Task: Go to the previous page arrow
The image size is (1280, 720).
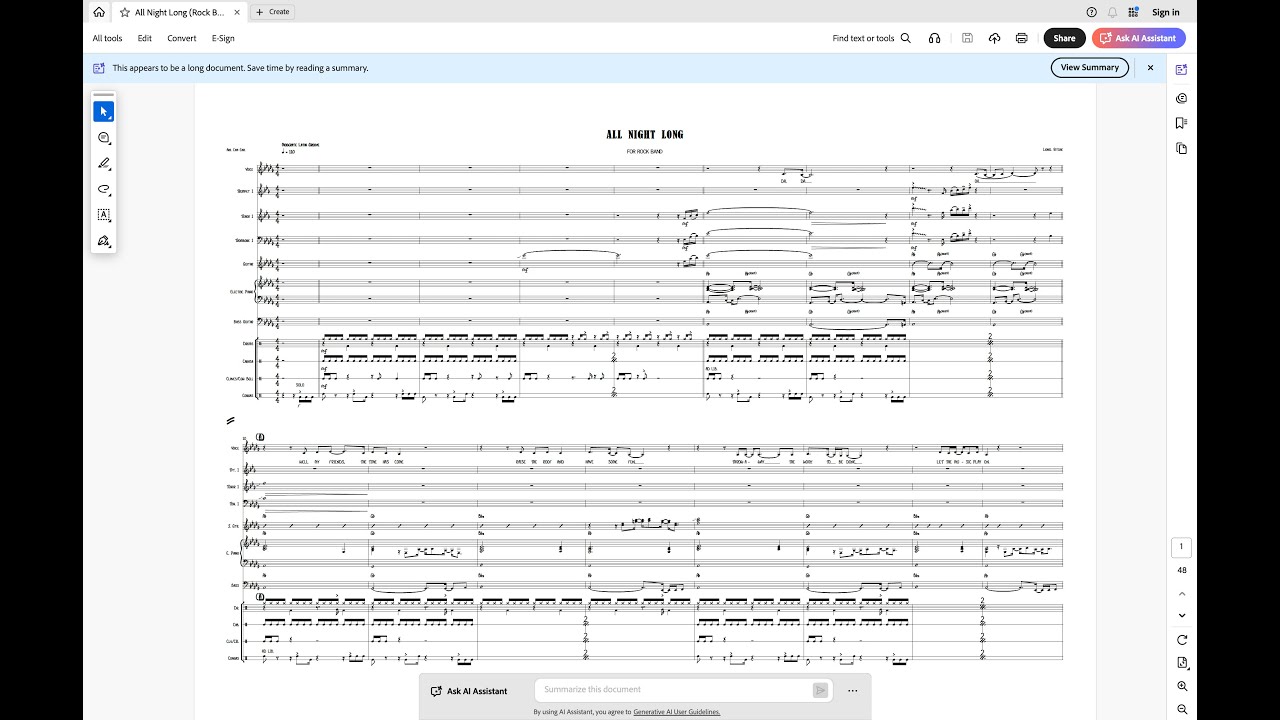Action: [x=1182, y=593]
